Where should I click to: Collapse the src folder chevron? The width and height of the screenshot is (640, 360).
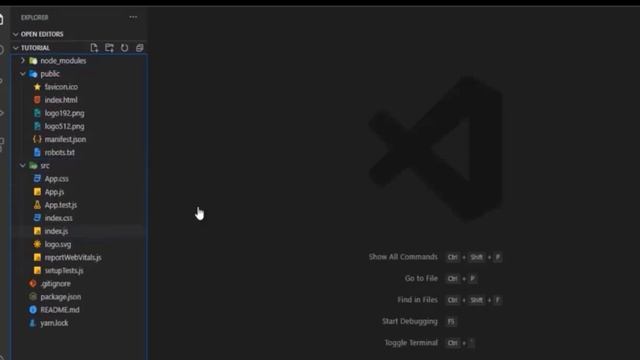point(23,165)
